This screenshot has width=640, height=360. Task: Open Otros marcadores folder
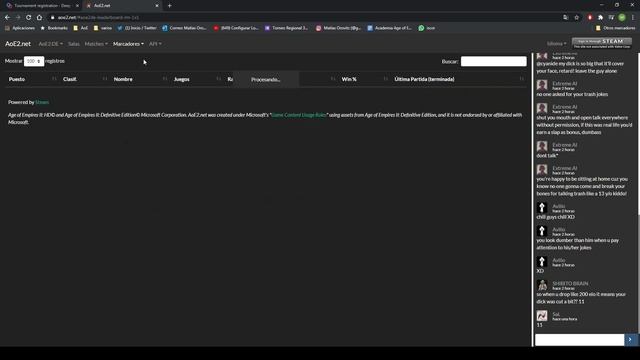click(x=616, y=28)
